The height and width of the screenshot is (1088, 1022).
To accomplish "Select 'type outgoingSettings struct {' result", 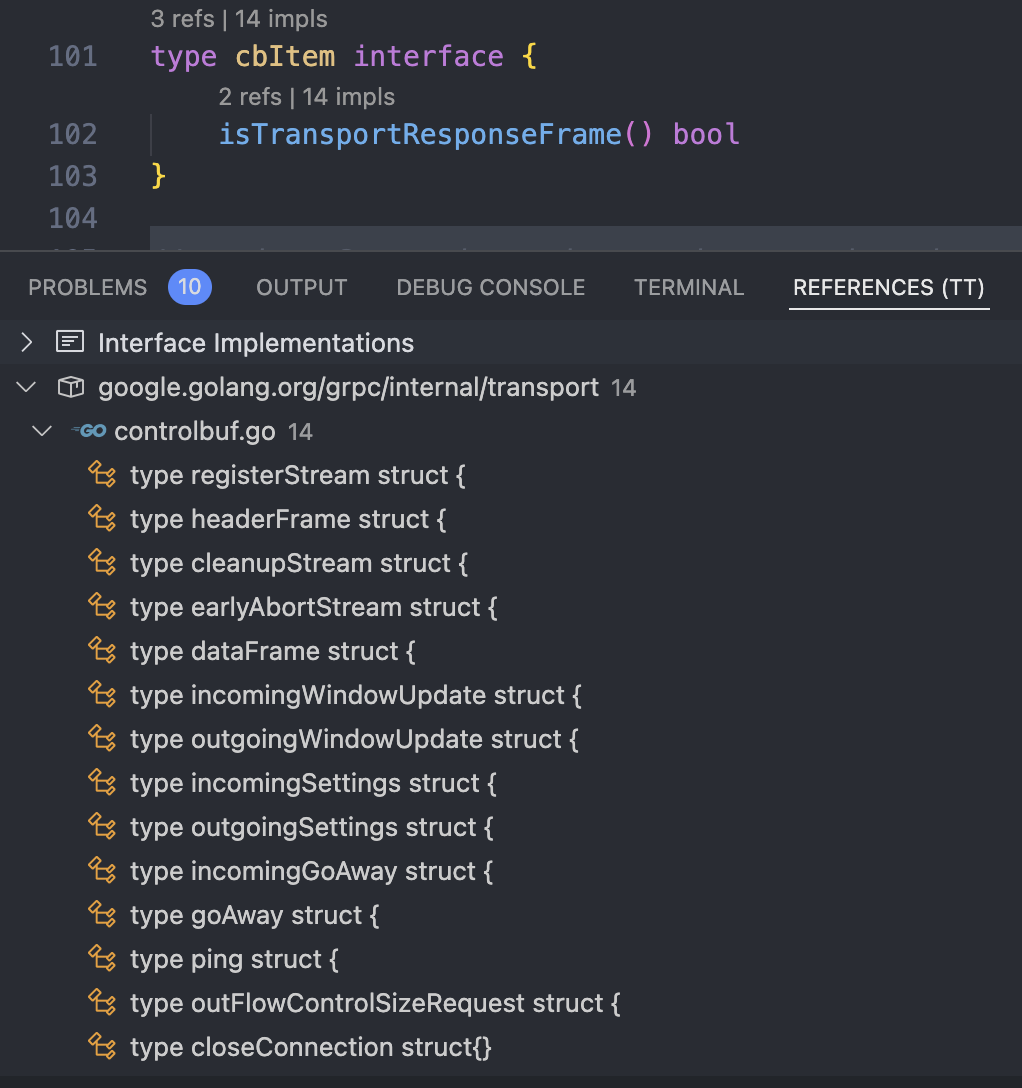I will point(312,827).
